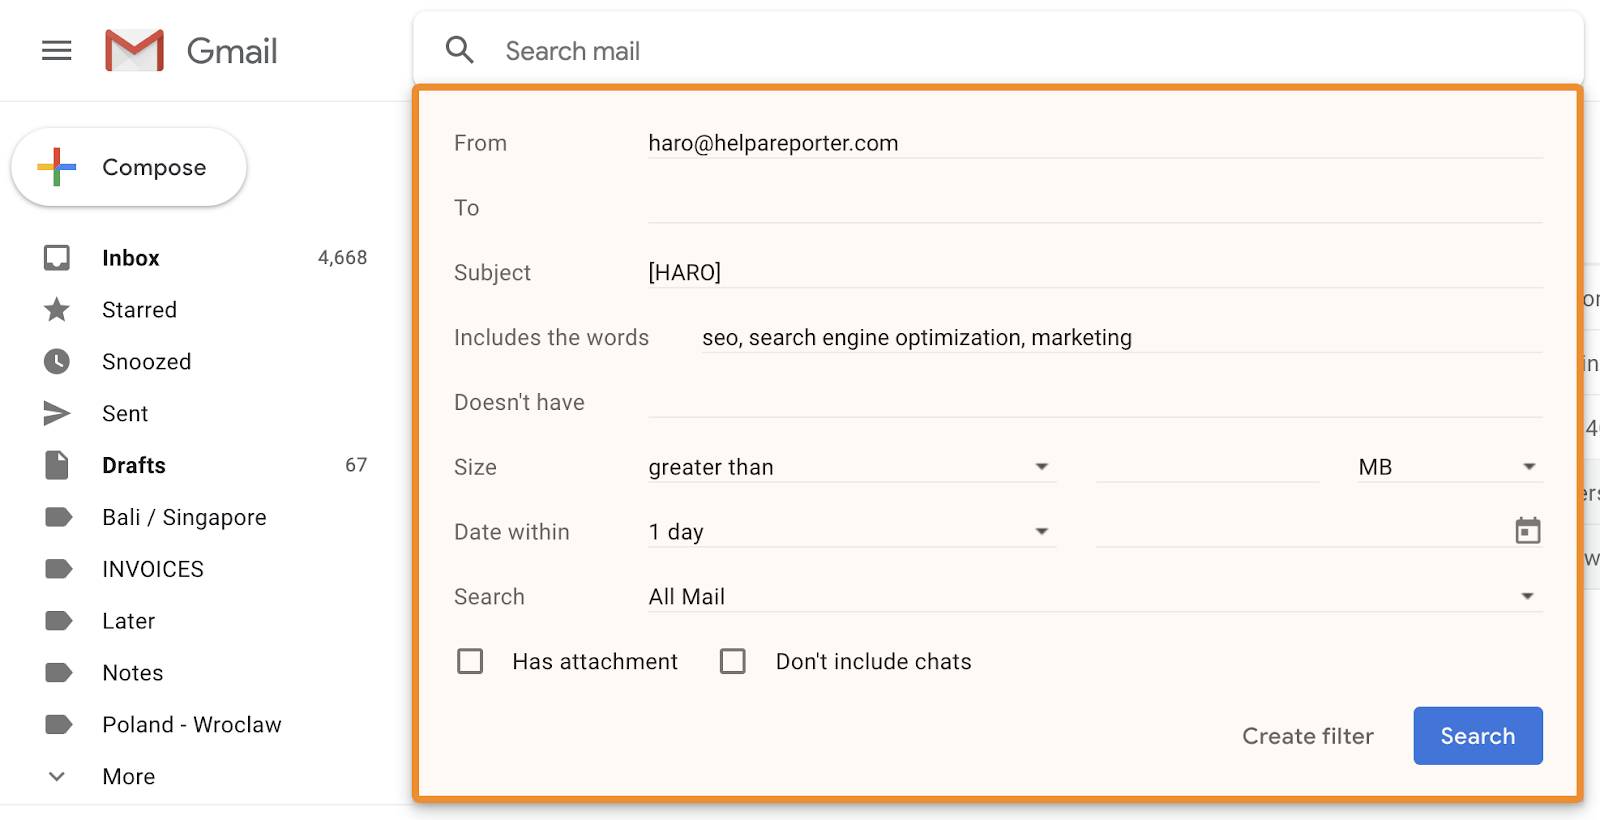The width and height of the screenshot is (1600, 820).
Task: Click the Gmail M logo
Action: coord(134,50)
